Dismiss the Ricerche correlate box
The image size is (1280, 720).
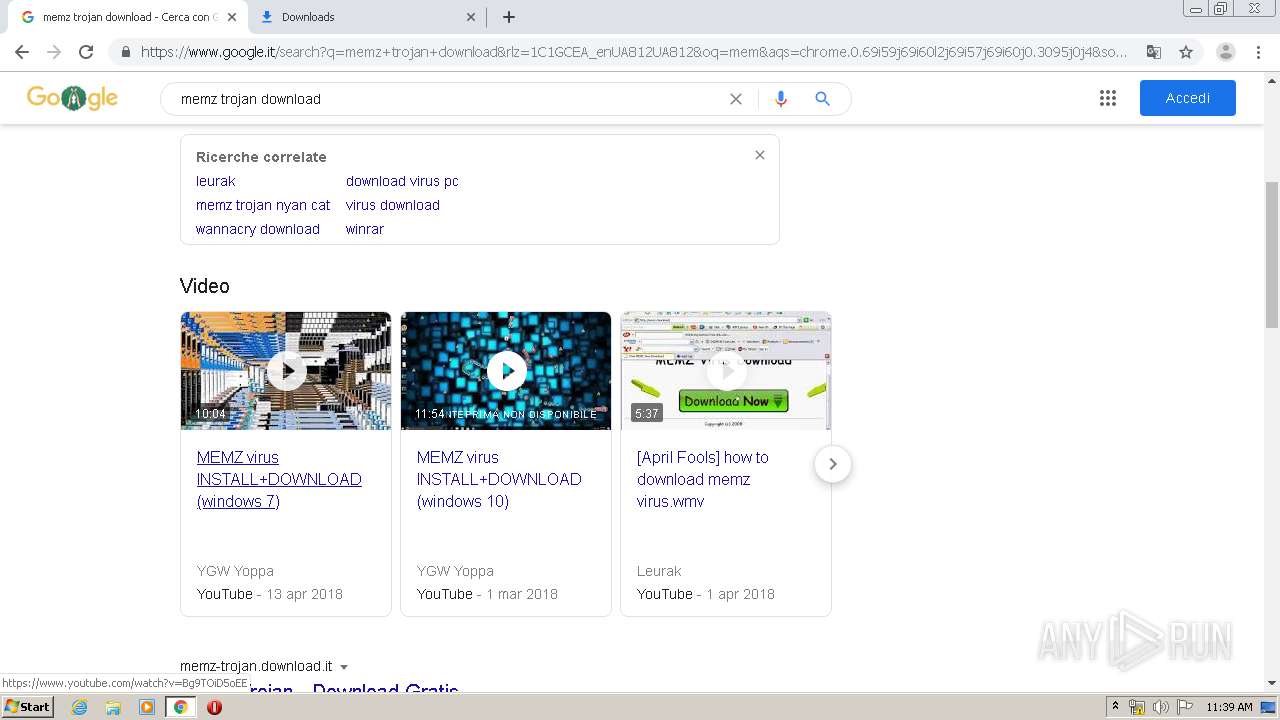pyautogui.click(x=760, y=155)
